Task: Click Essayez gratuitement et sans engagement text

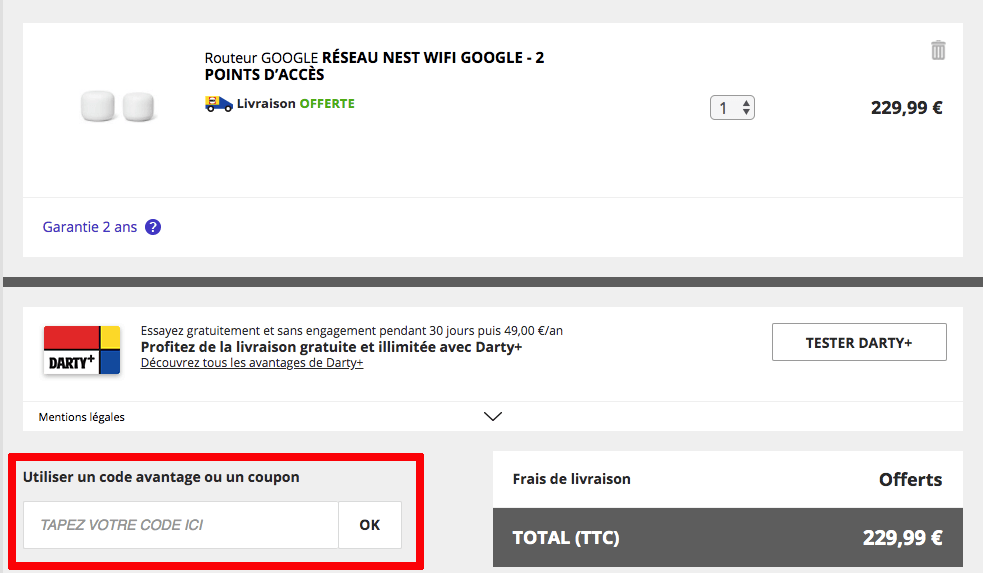Action: point(352,330)
